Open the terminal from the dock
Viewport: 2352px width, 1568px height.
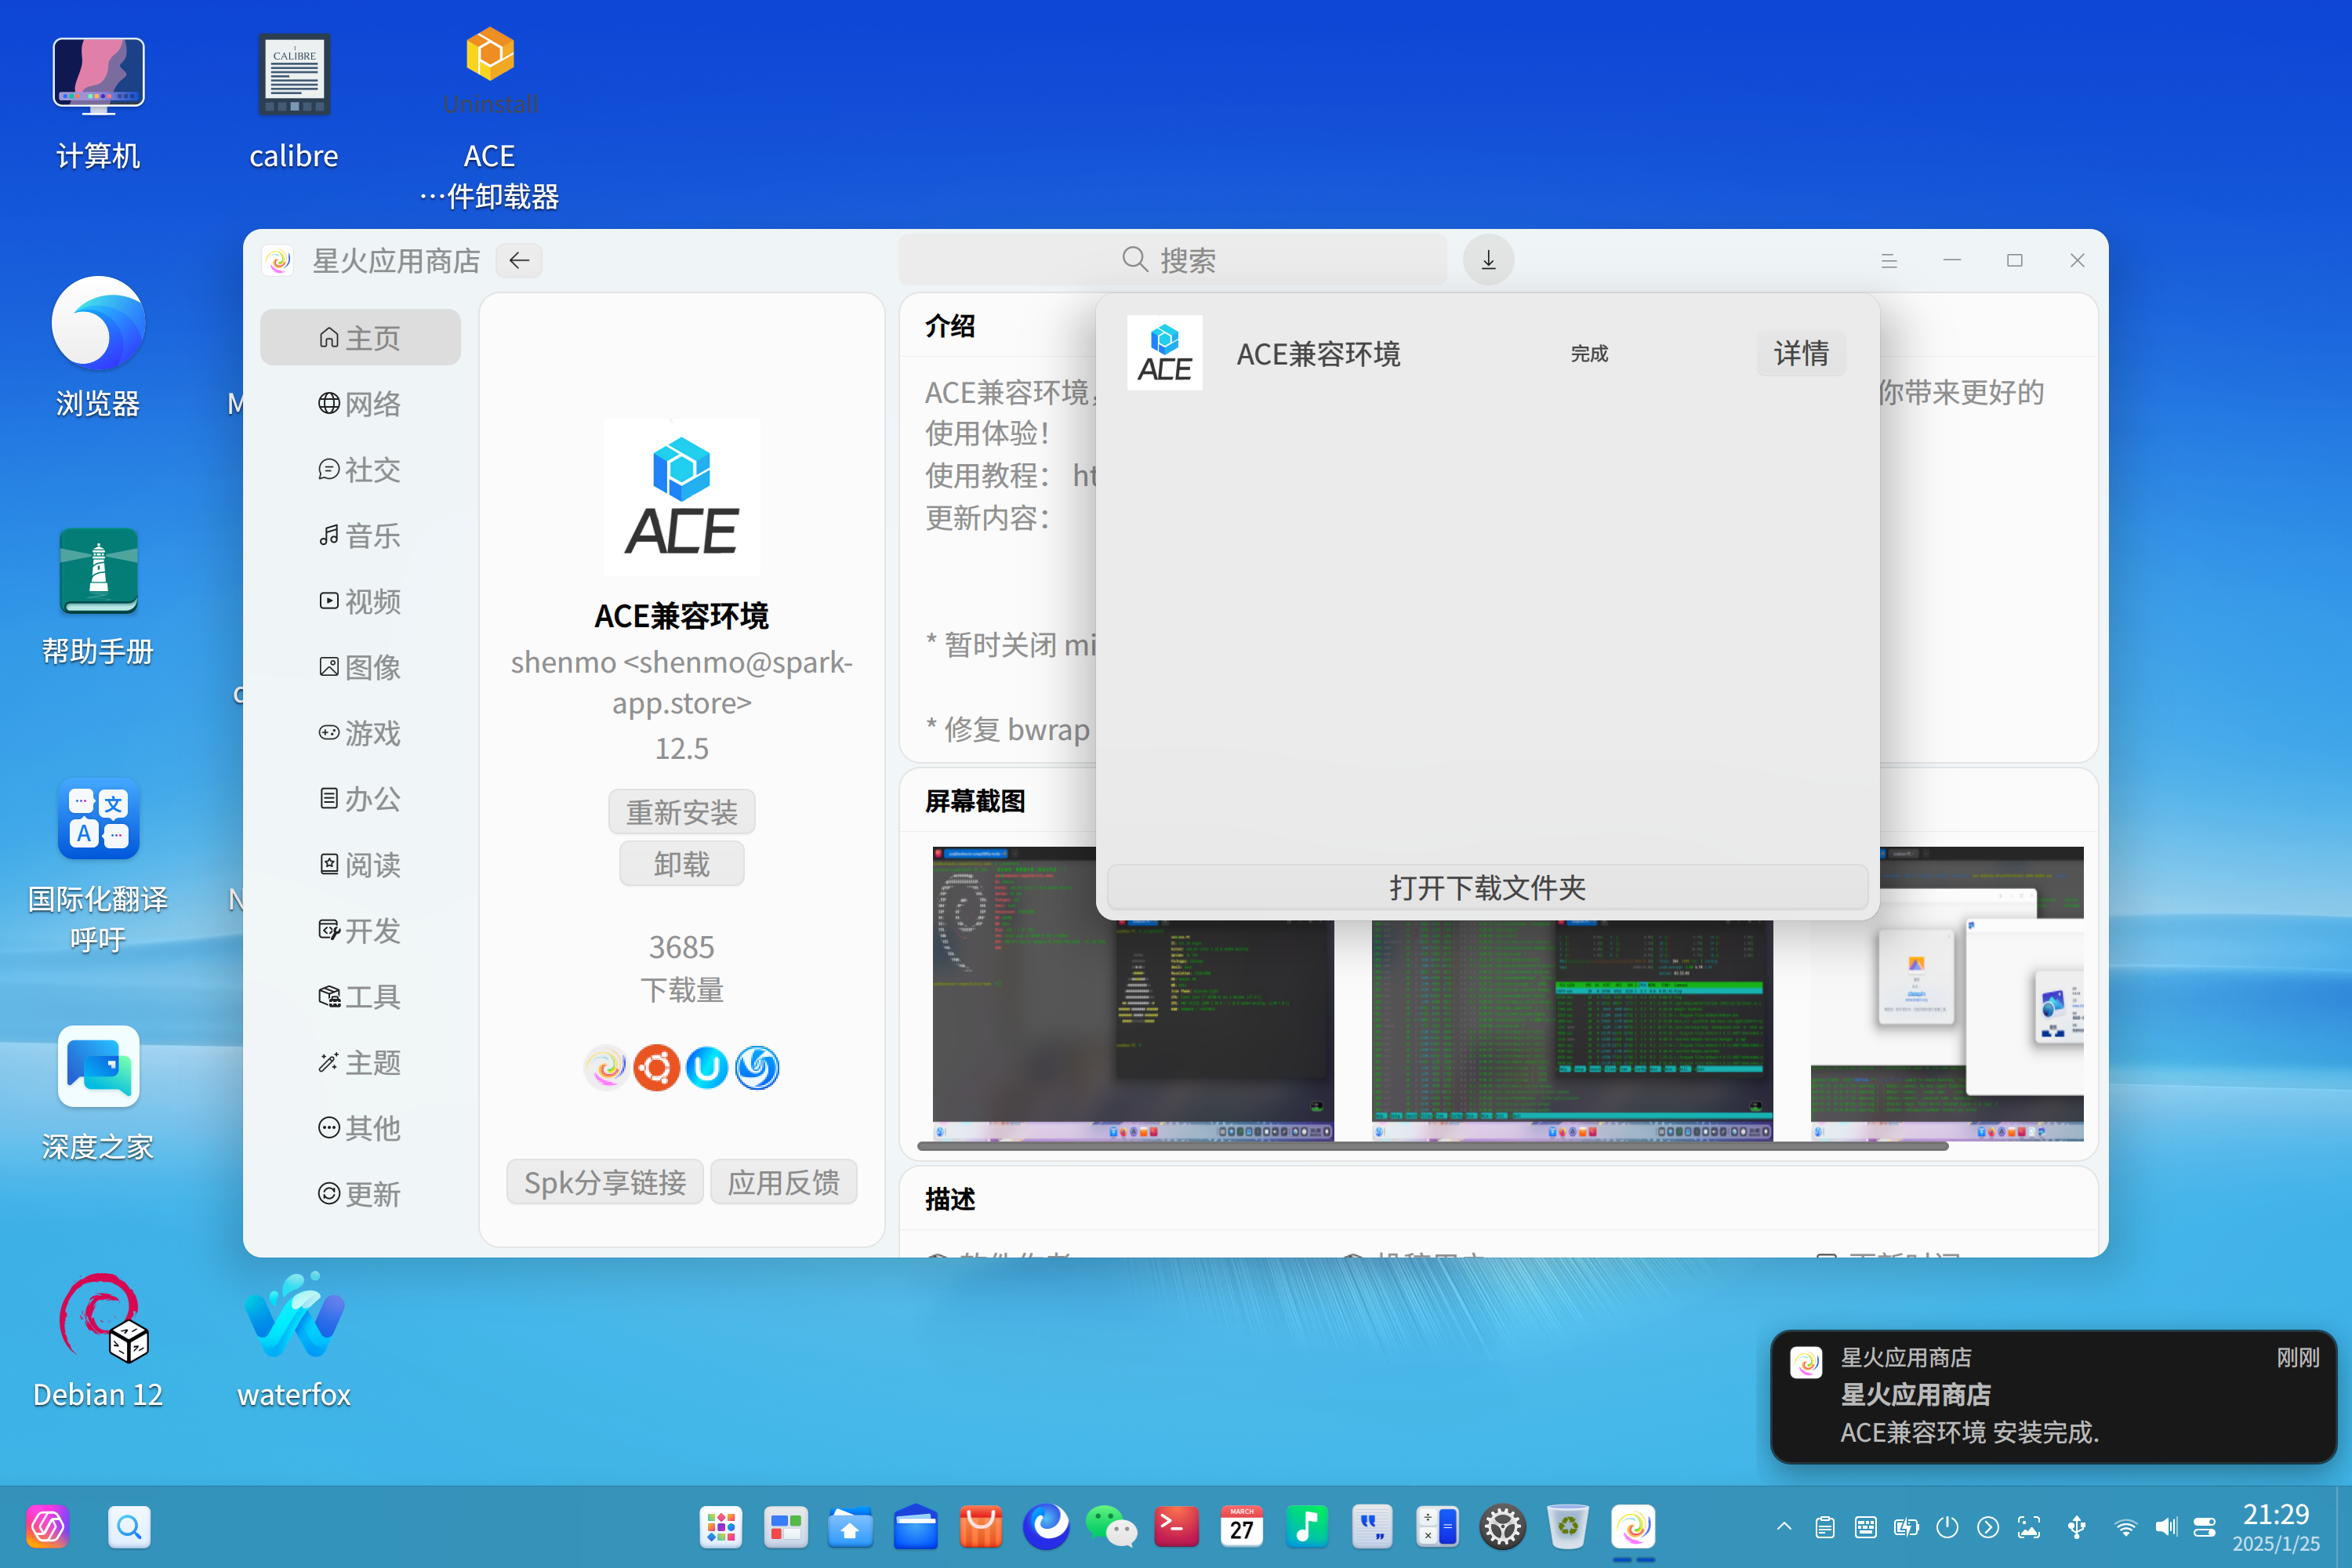pyautogui.click(x=1176, y=1527)
